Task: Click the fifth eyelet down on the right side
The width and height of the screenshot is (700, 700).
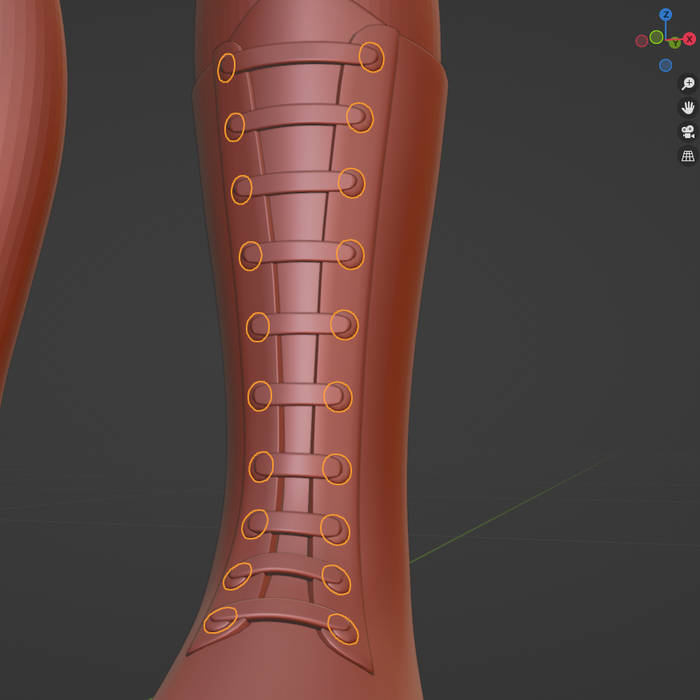Action: 343,325
